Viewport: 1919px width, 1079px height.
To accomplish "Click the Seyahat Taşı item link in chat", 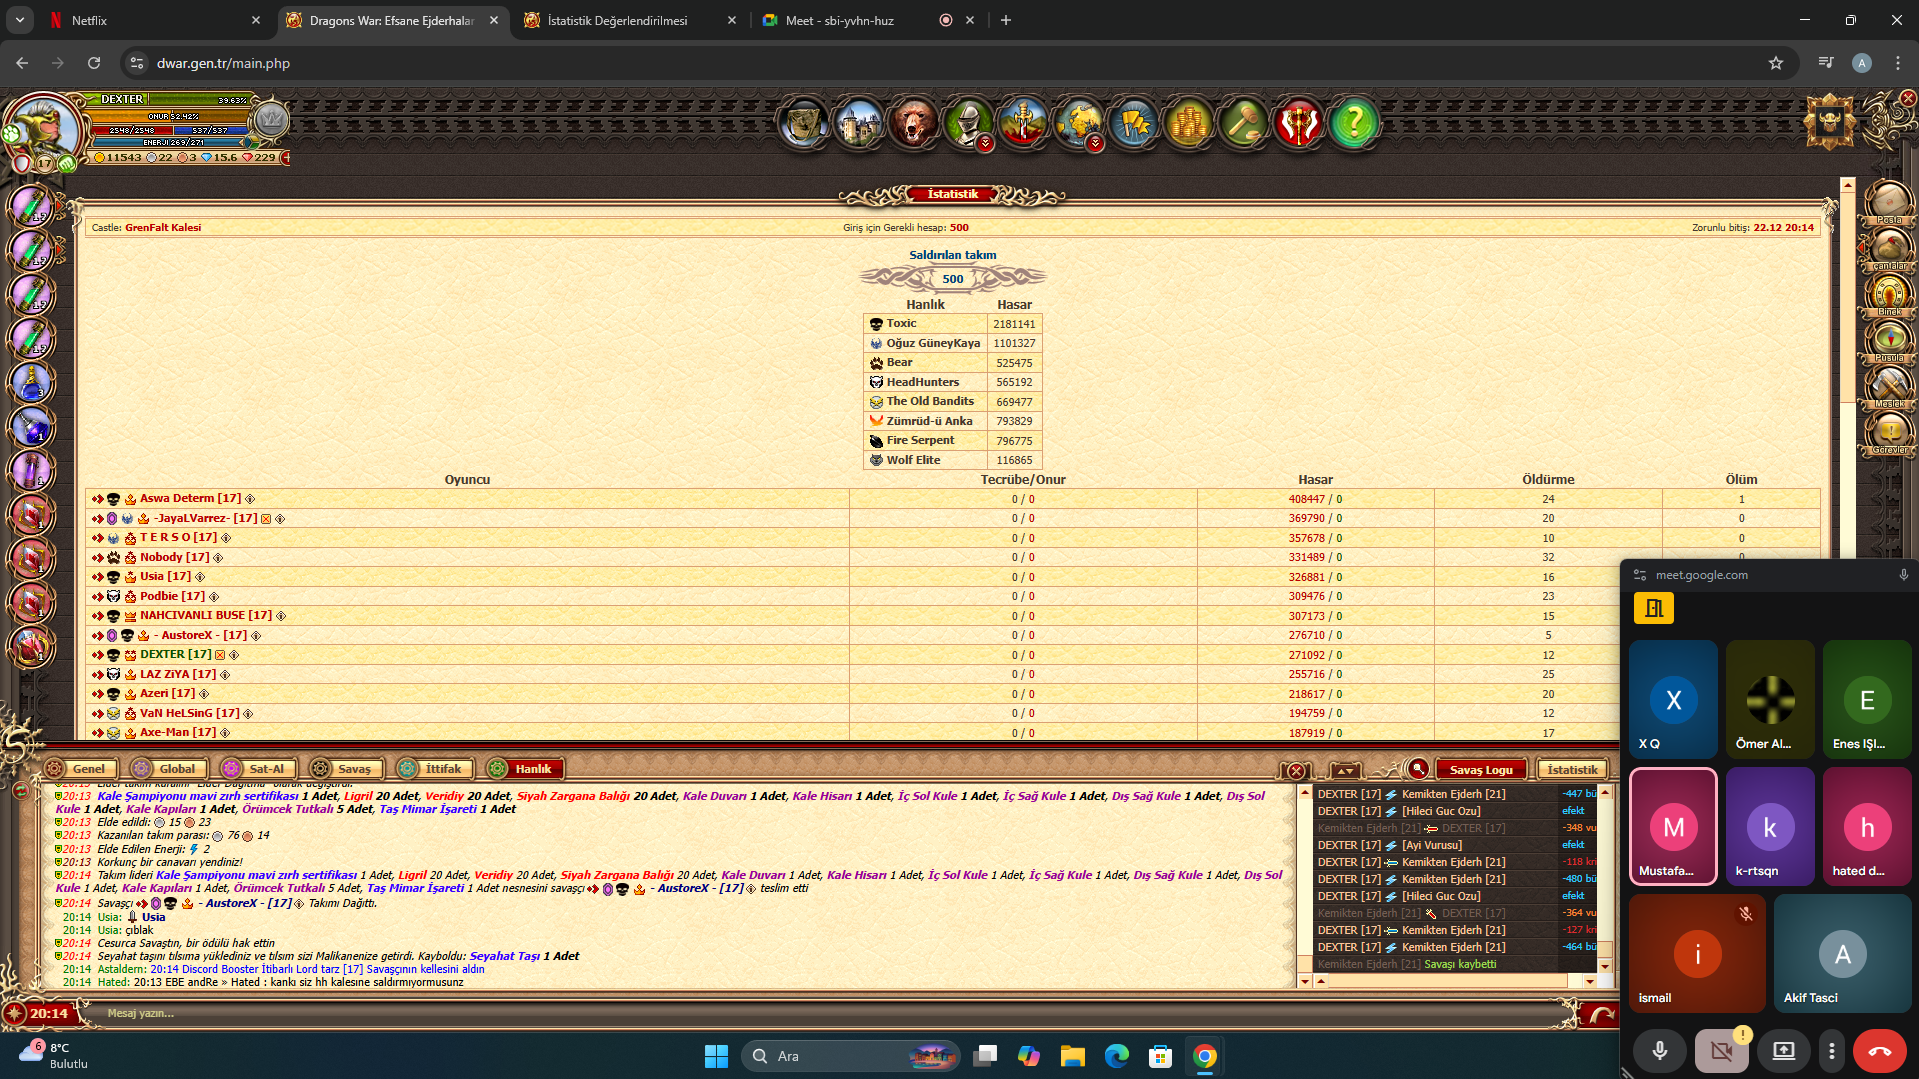I will coord(505,956).
